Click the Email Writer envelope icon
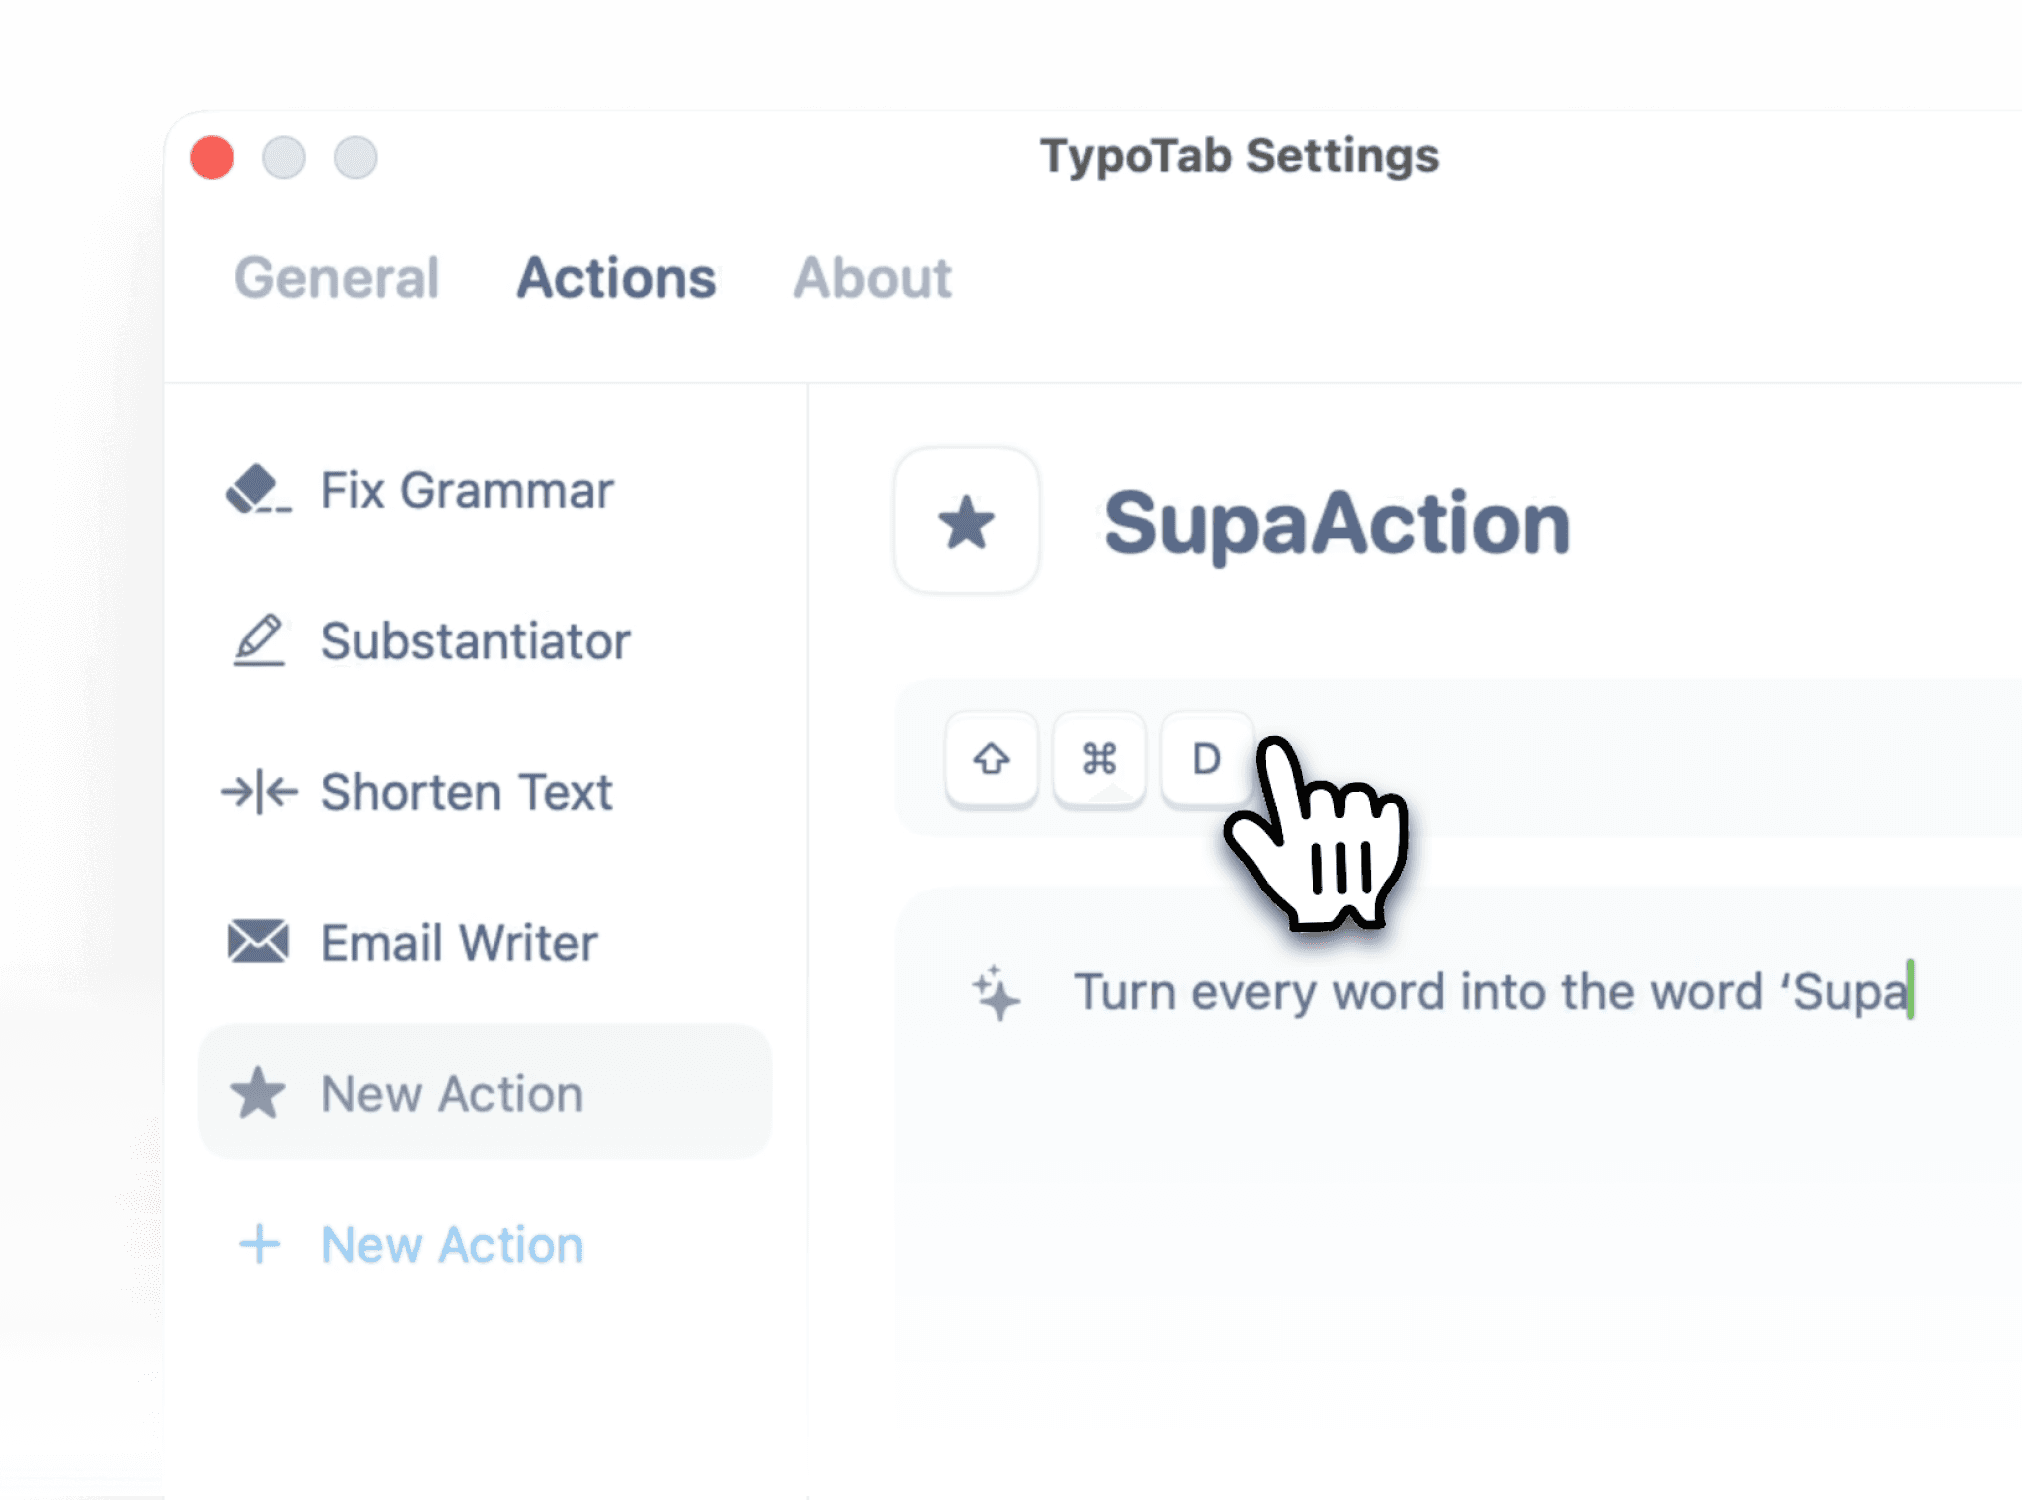This screenshot has height=1500, width=2022. click(259, 941)
